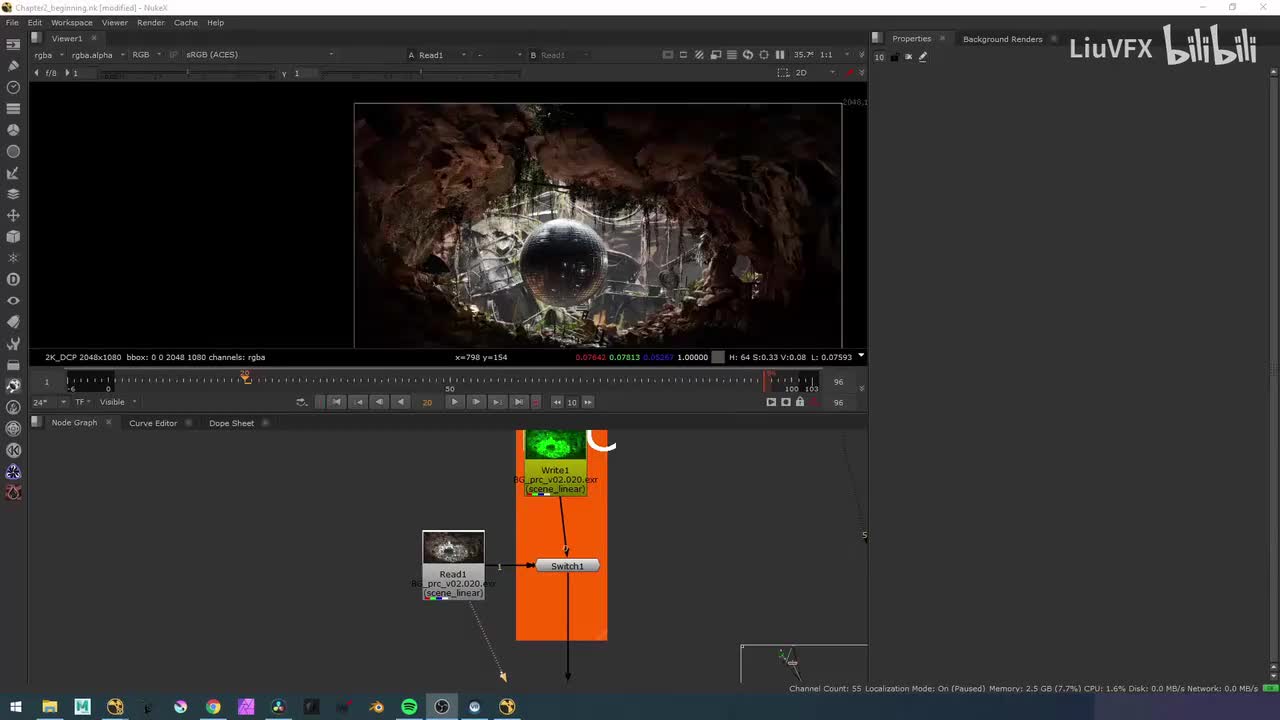This screenshot has width=1280, height=720.
Task: Click the Spotify icon in the taskbar
Action: point(409,707)
